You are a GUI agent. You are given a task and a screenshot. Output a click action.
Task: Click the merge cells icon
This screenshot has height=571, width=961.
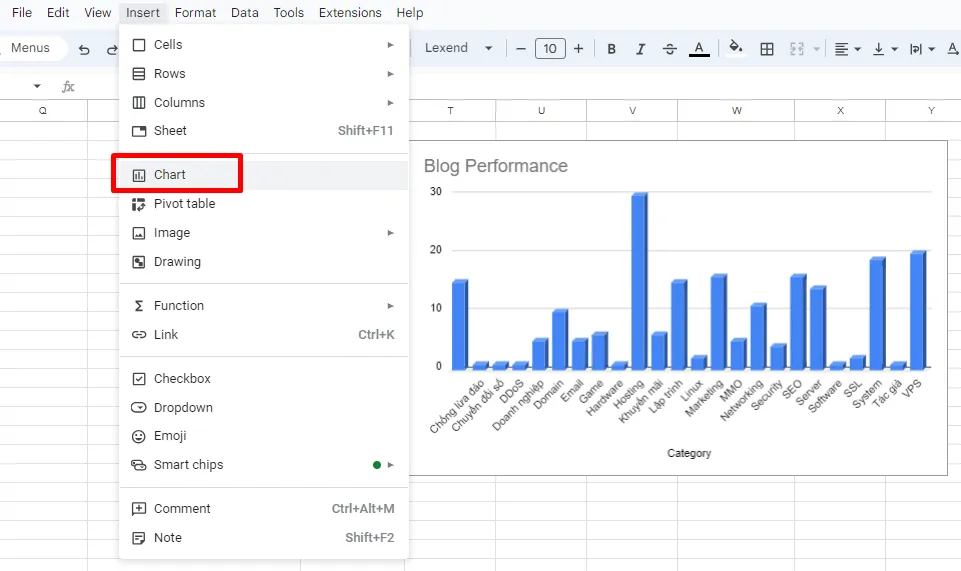[796, 49]
